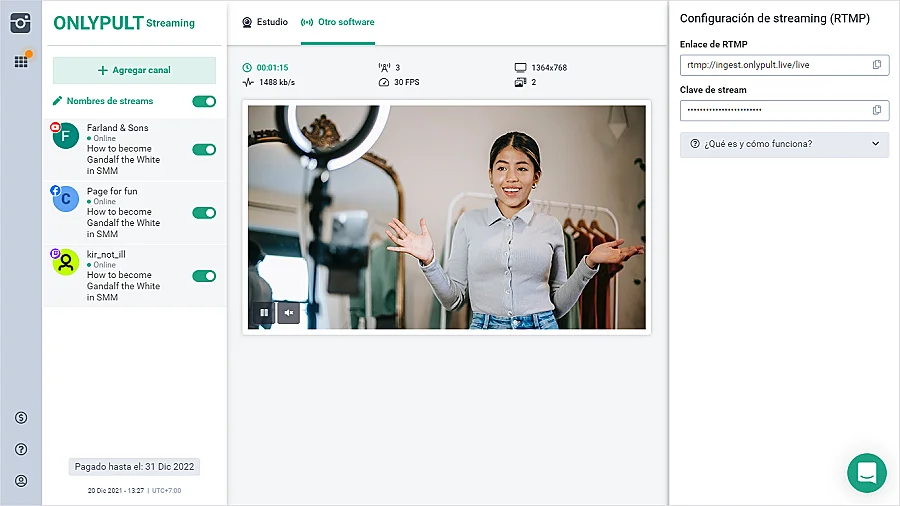Open the live chat support bubble
This screenshot has height=506, width=900.
tap(866, 472)
